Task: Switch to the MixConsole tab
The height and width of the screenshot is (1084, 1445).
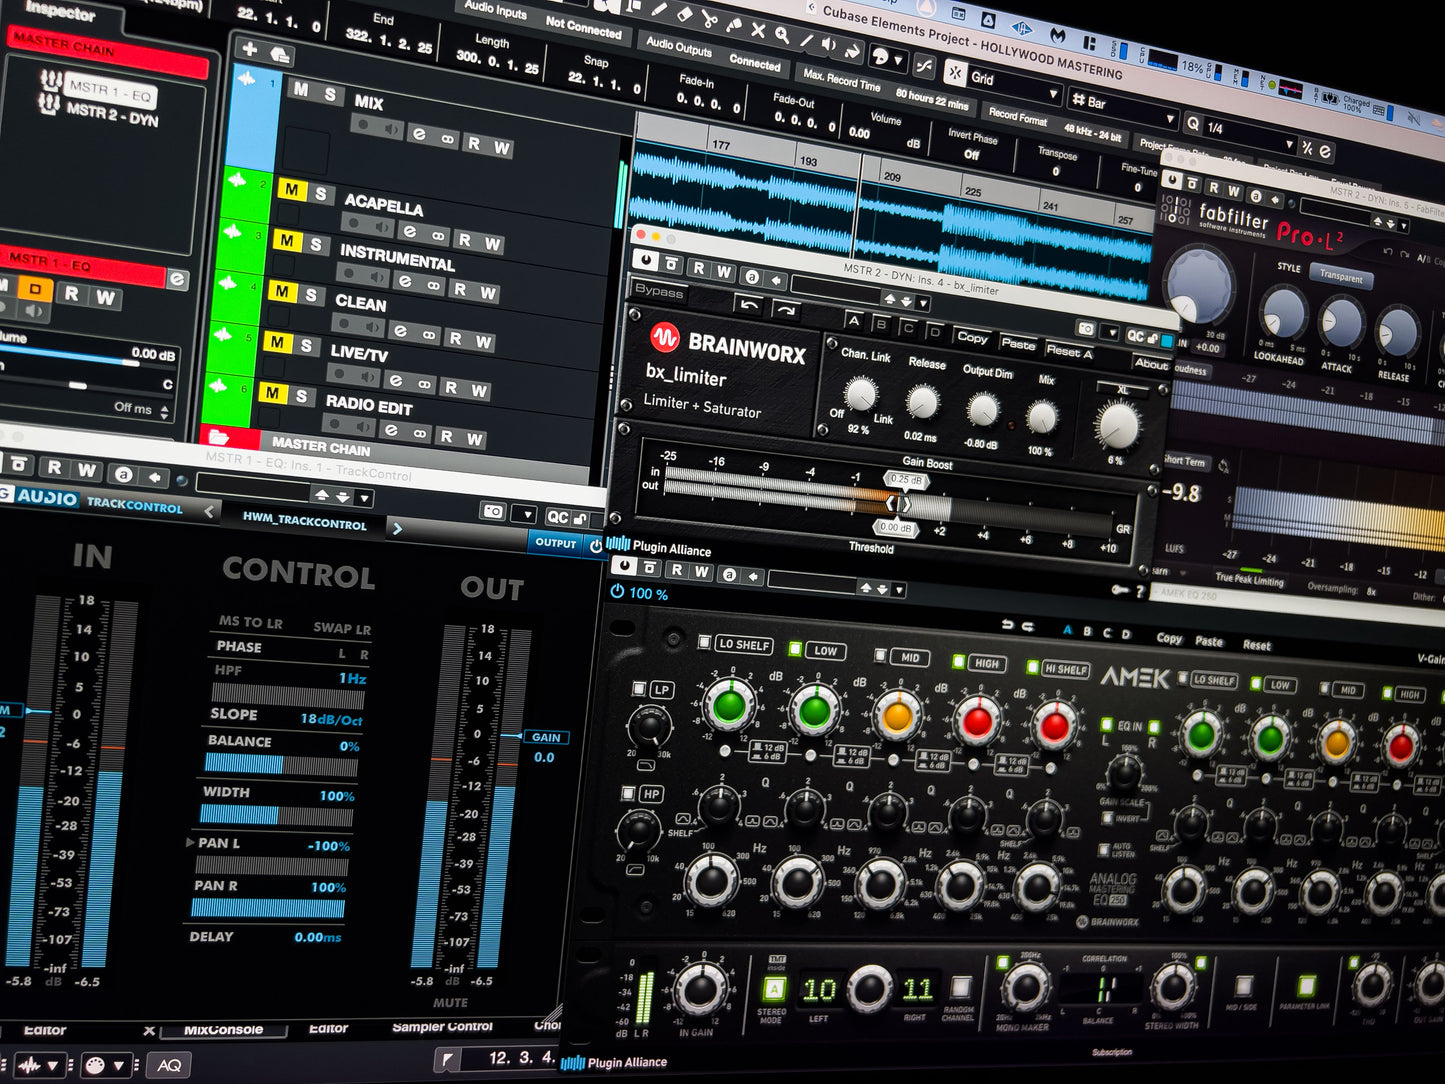Action: (224, 1029)
